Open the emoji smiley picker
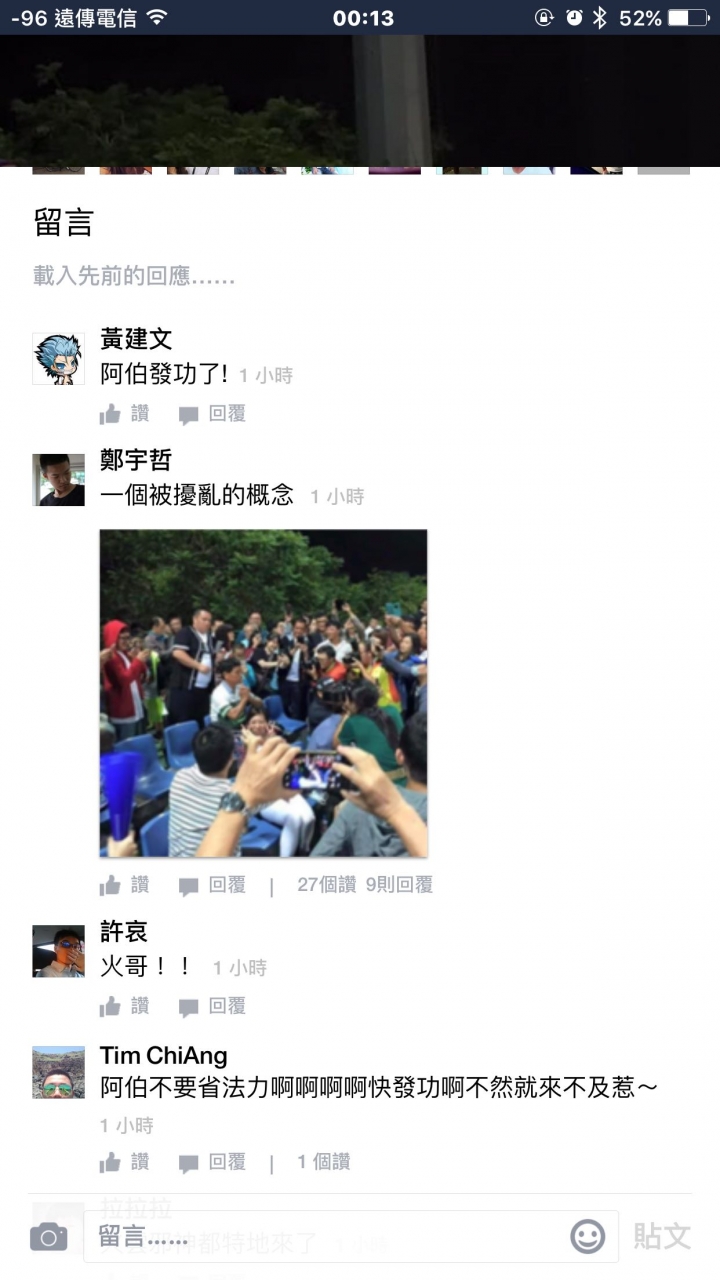This screenshot has height=1280, width=720. 588,1237
